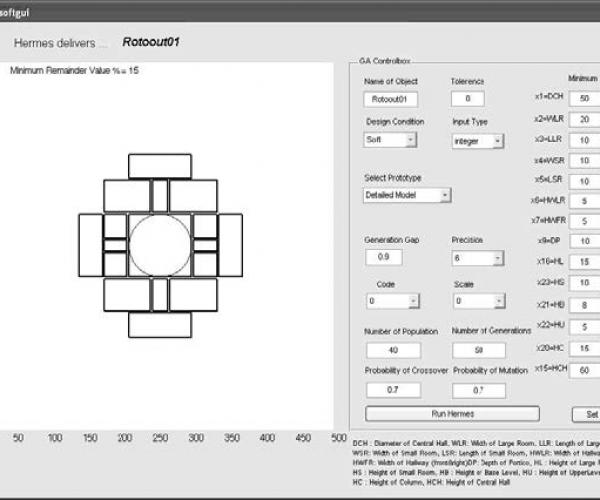
Task: Click the x5=LSR minimum value field
Action: click(x=584, y=181)
